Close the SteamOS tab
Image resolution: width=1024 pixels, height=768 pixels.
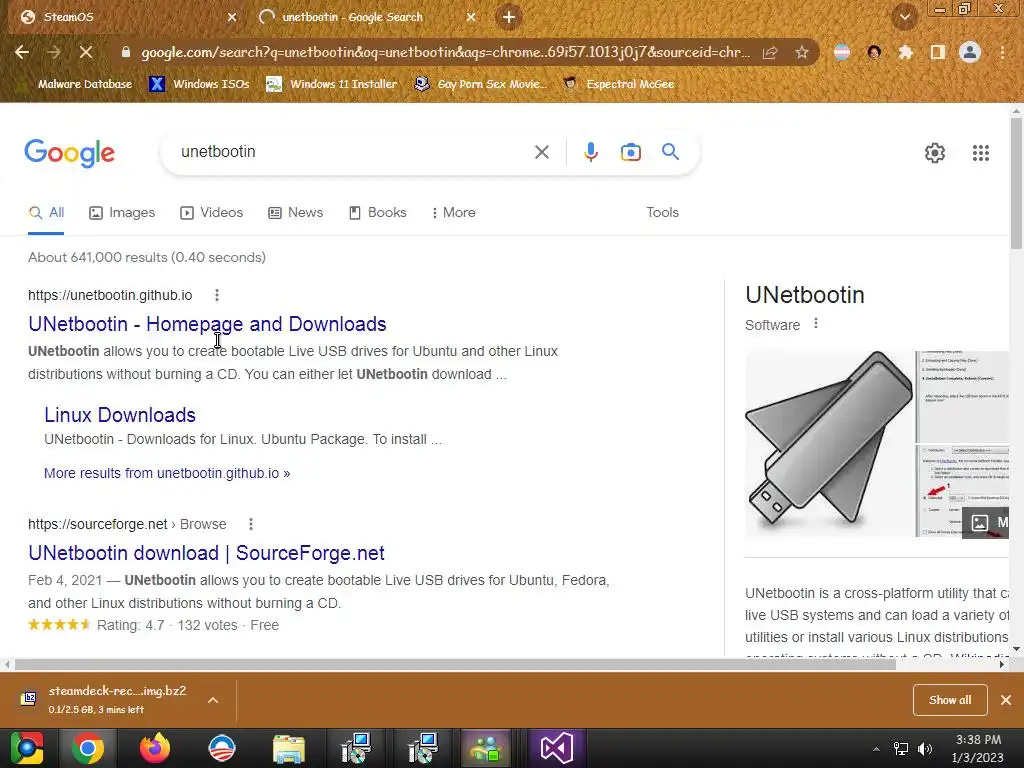tap(232, 17)
